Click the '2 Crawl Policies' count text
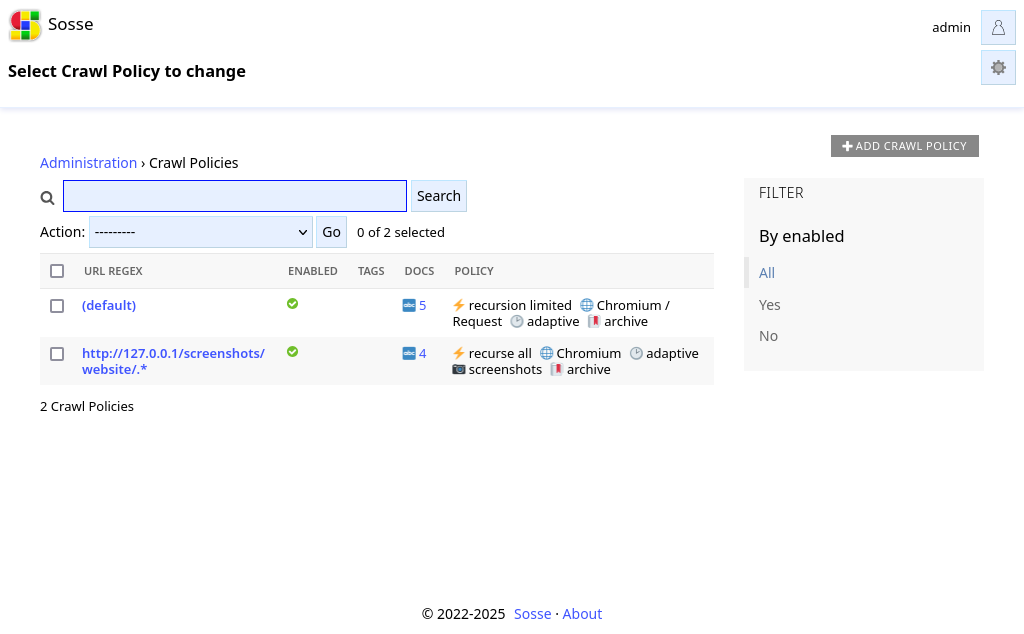The width and height of the screenshot is (1024, 634). 87,407
